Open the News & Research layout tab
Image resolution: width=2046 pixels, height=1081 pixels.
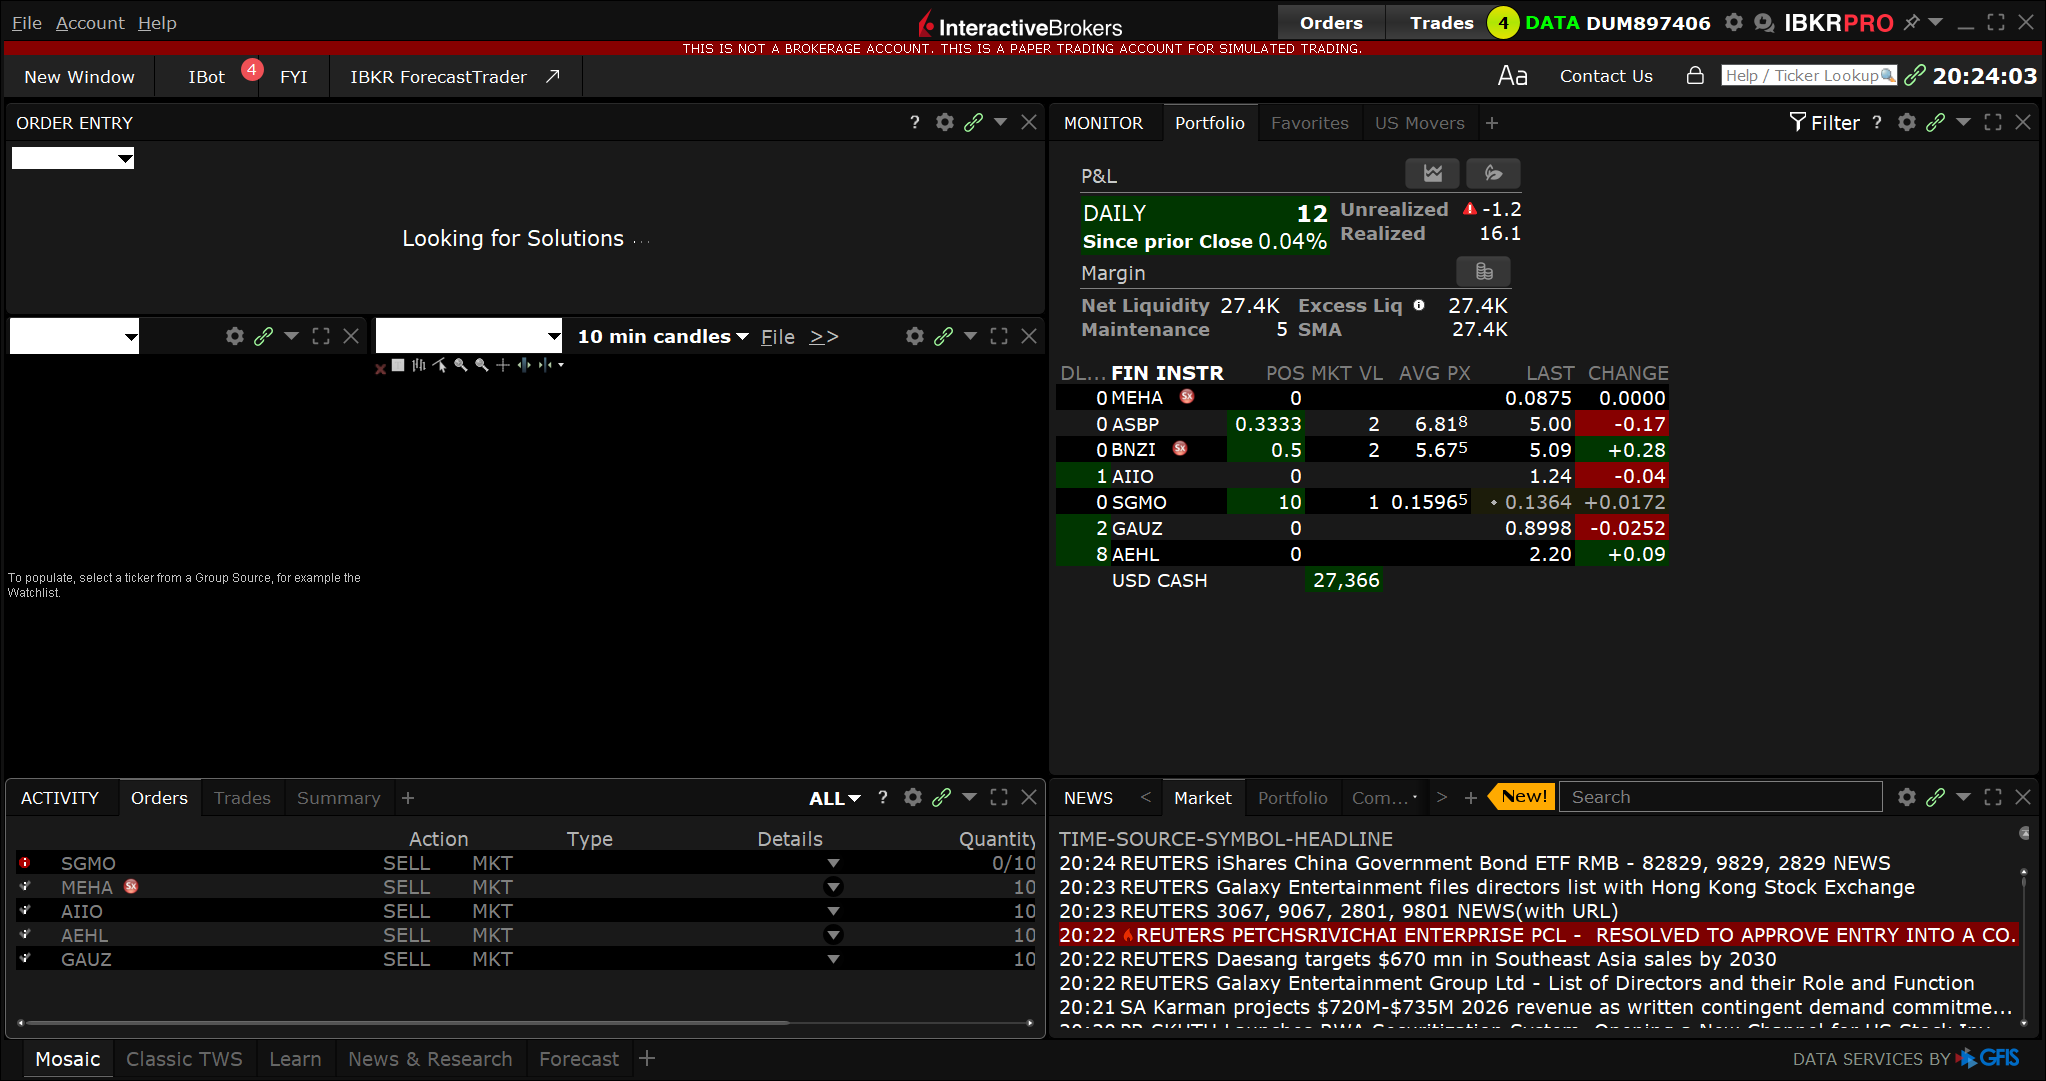430,1058
